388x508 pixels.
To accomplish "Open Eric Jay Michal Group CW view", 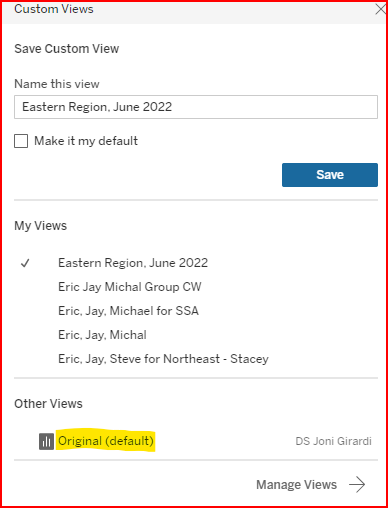I will point(130,287).
